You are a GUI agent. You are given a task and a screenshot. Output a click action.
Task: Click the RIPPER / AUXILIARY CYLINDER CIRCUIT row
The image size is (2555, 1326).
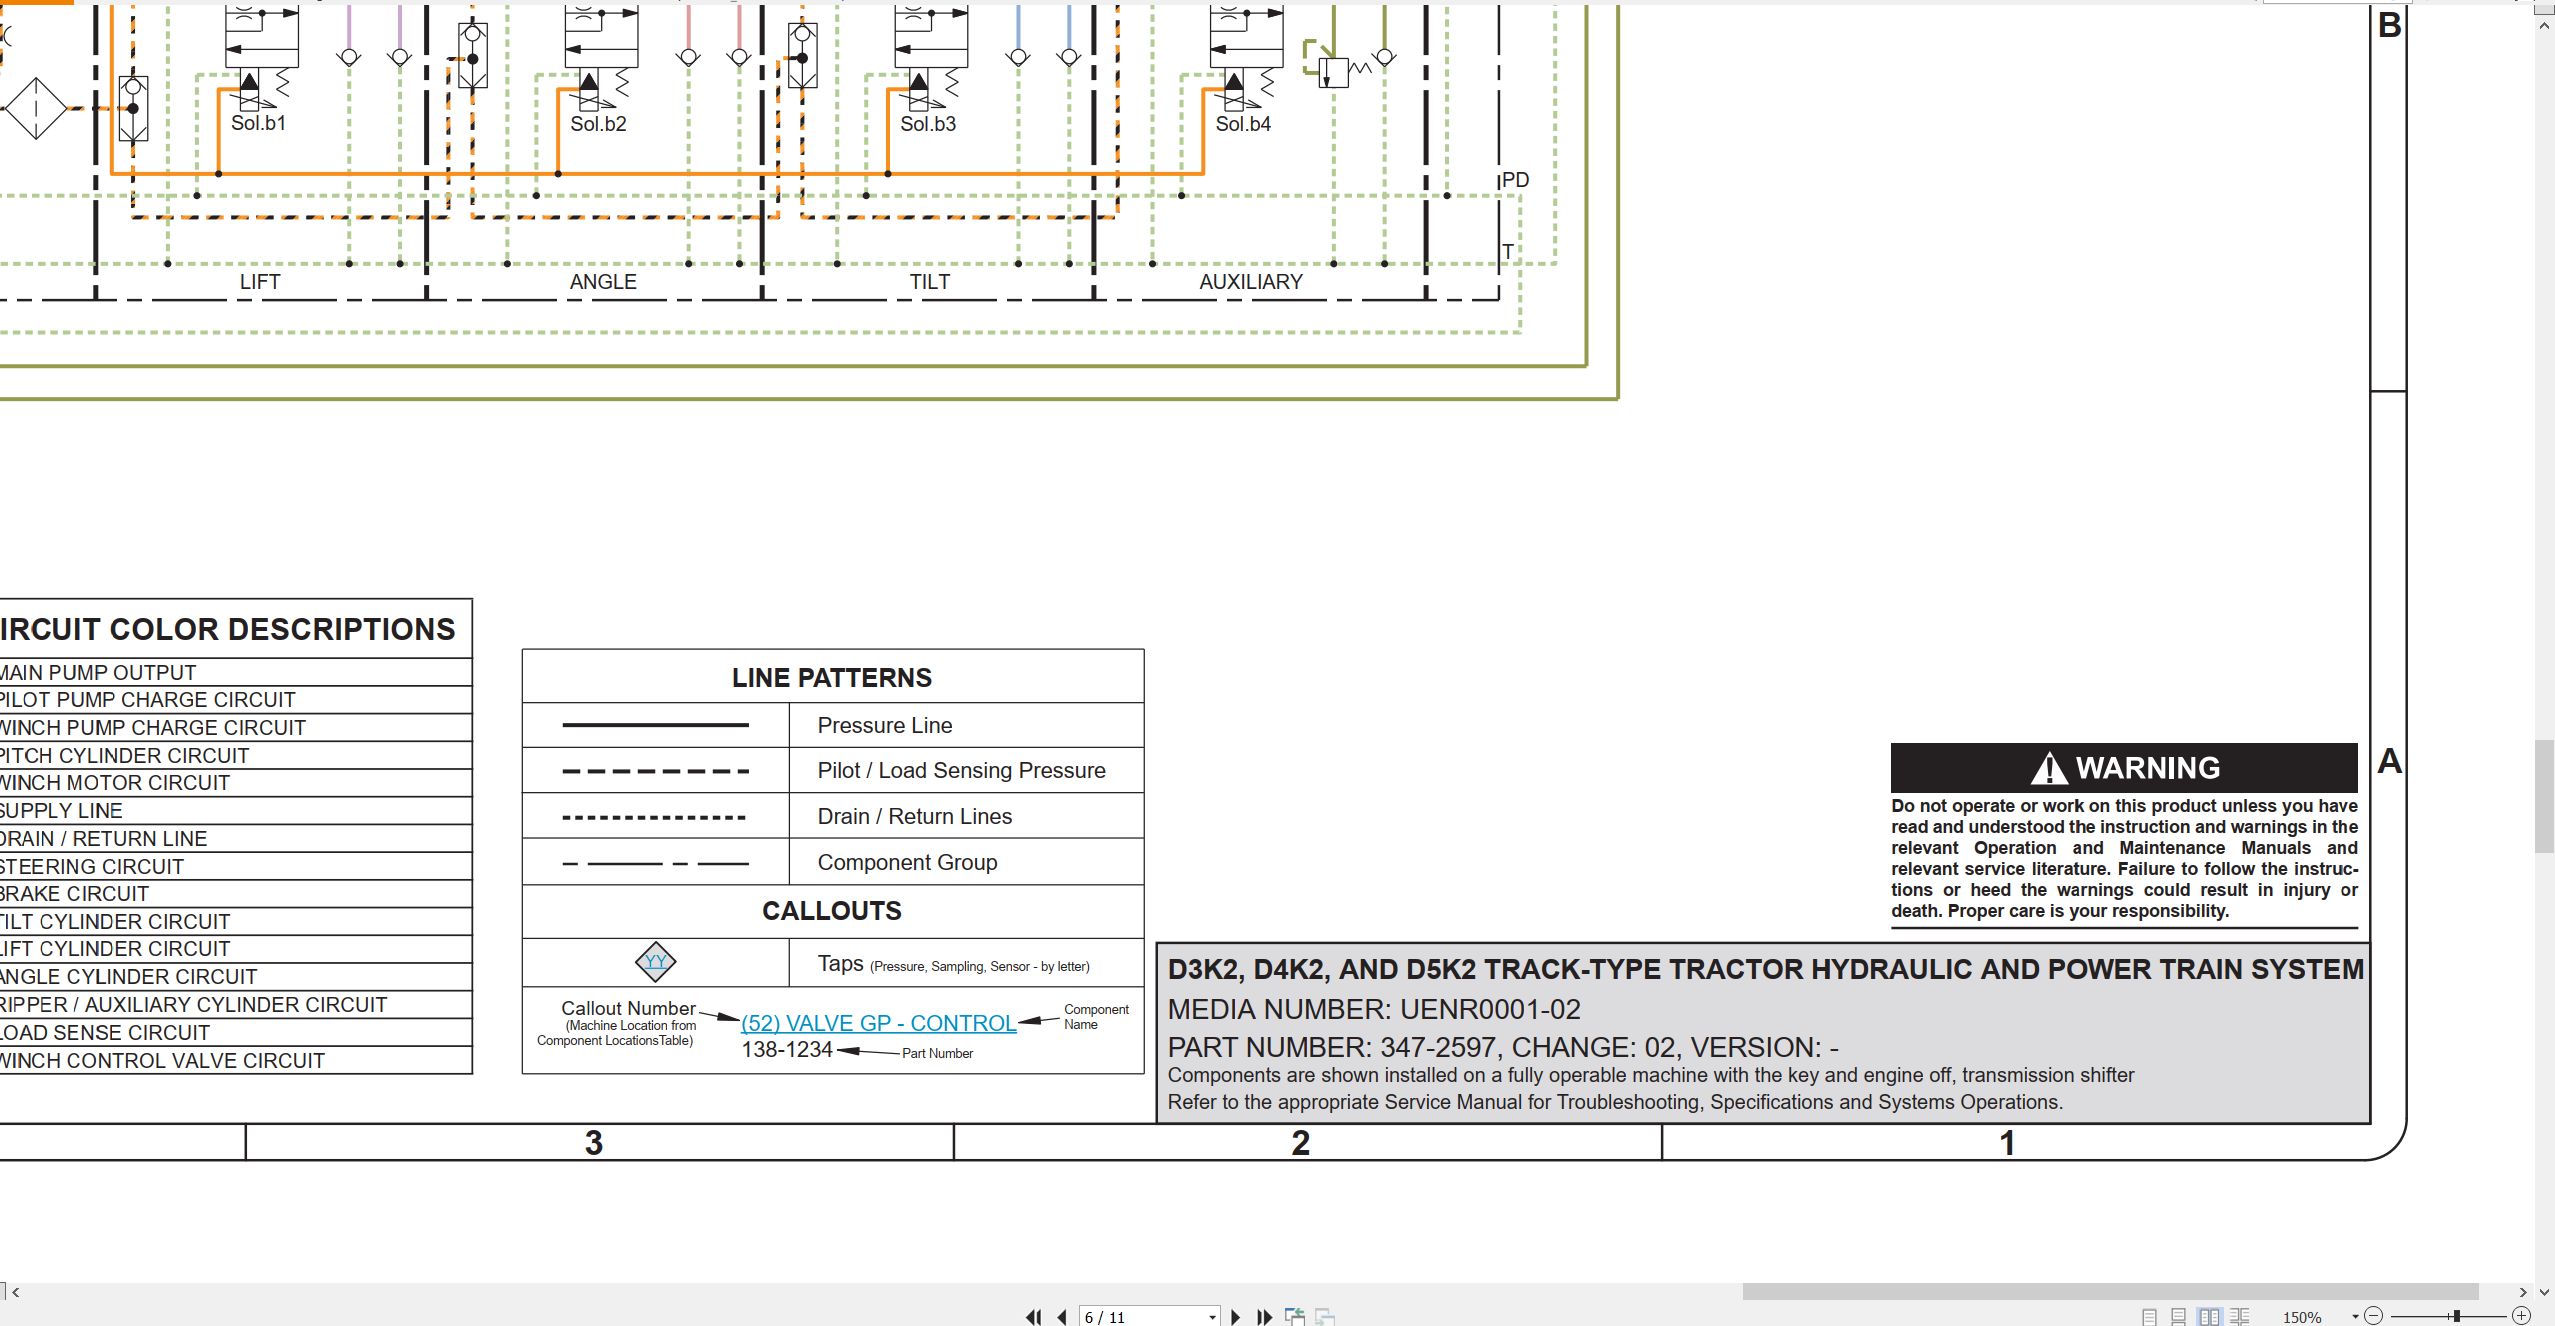coord(235,1005)
